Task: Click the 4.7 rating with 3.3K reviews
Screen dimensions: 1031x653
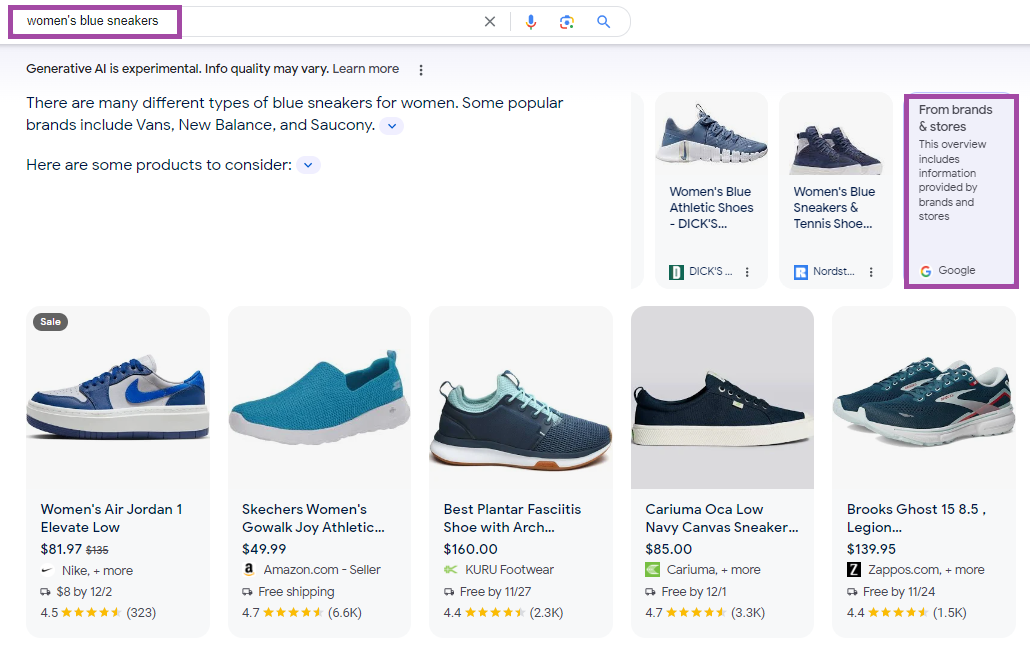Action: pyautogui.click(x=705, y=613)
